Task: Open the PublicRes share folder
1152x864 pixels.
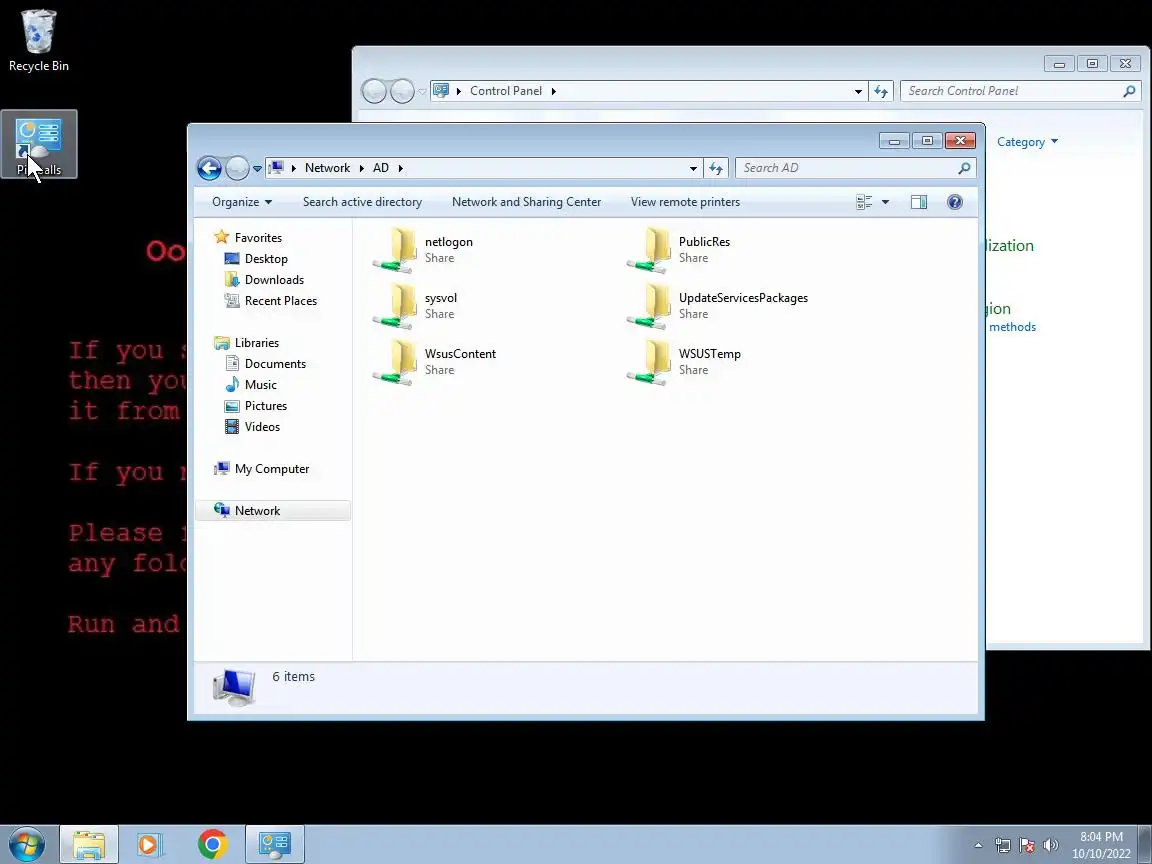Action: (x=678, y=250)
